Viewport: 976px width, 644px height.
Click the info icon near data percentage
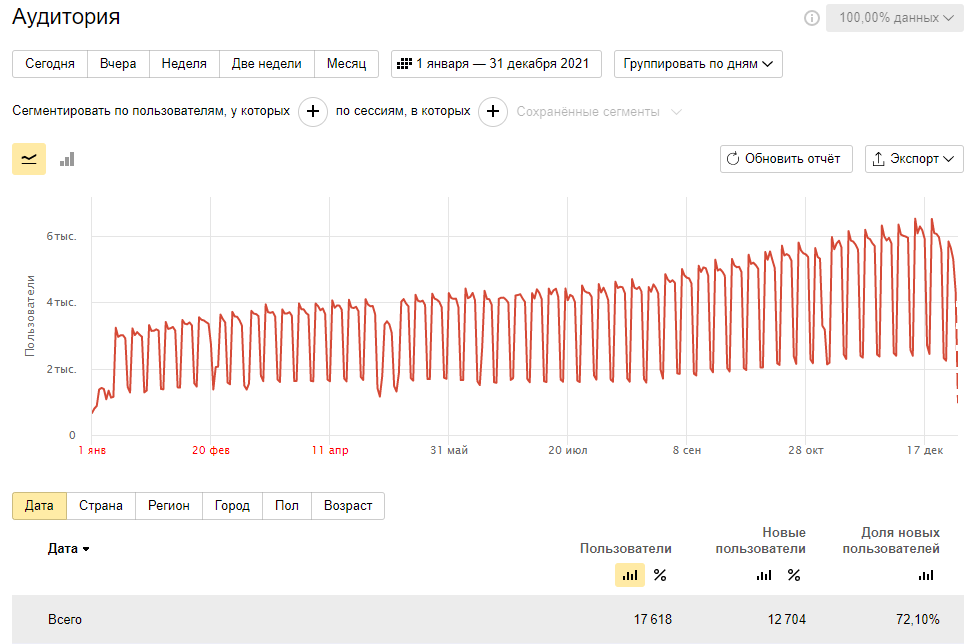coord(811,18)
